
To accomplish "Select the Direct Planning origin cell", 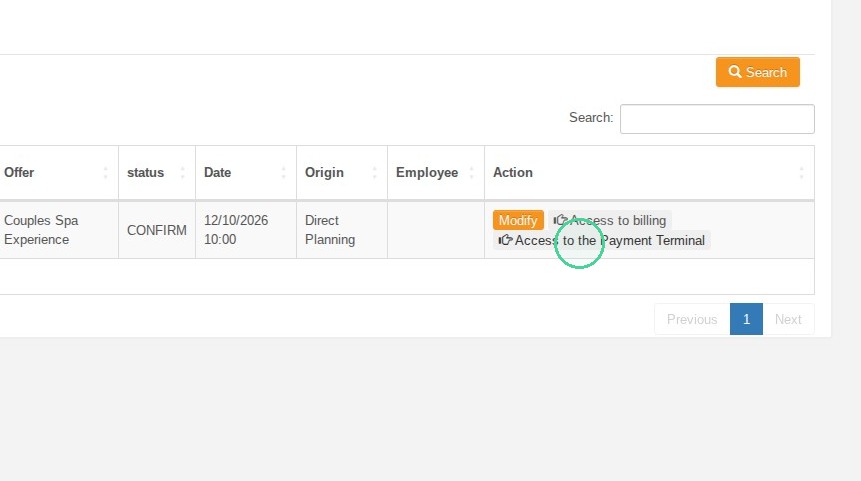I will click(342, 230).
